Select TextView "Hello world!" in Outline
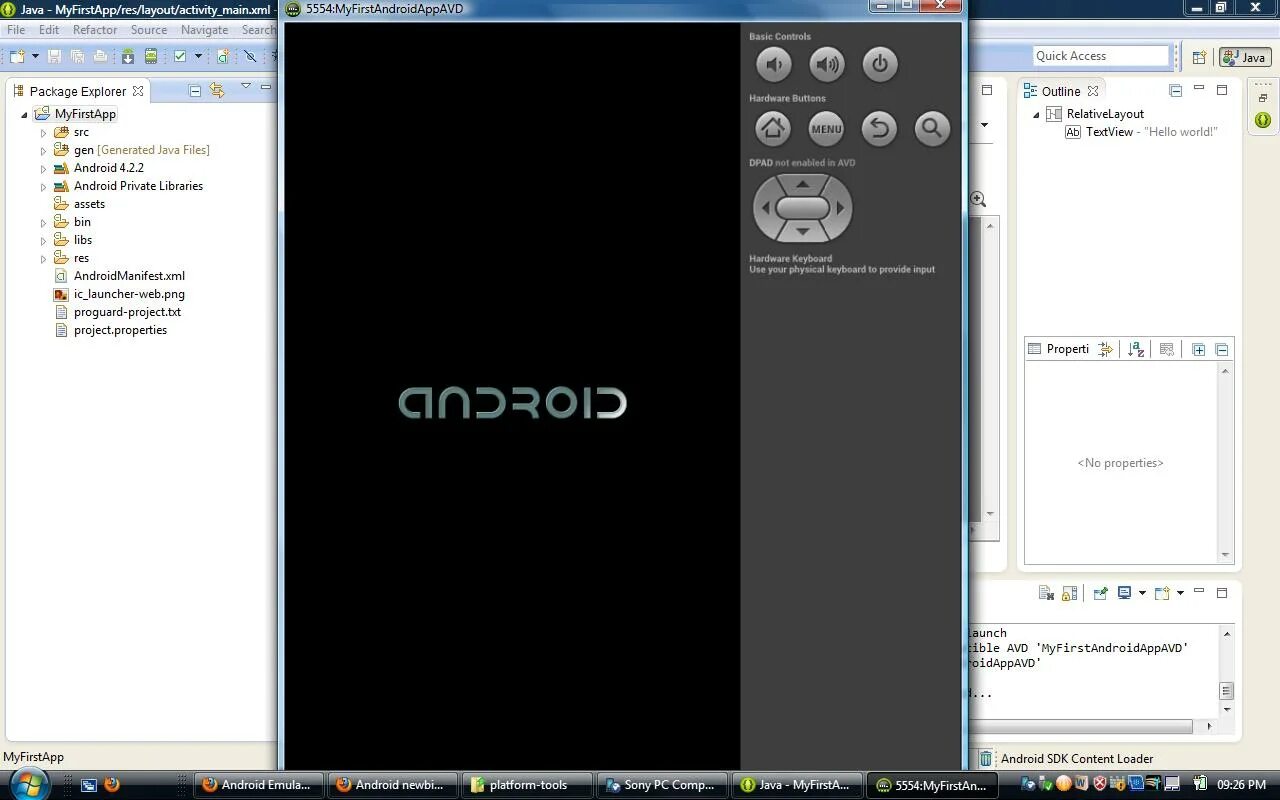The width and height of the screenshot is (1280, 800). pos(1141,132)
